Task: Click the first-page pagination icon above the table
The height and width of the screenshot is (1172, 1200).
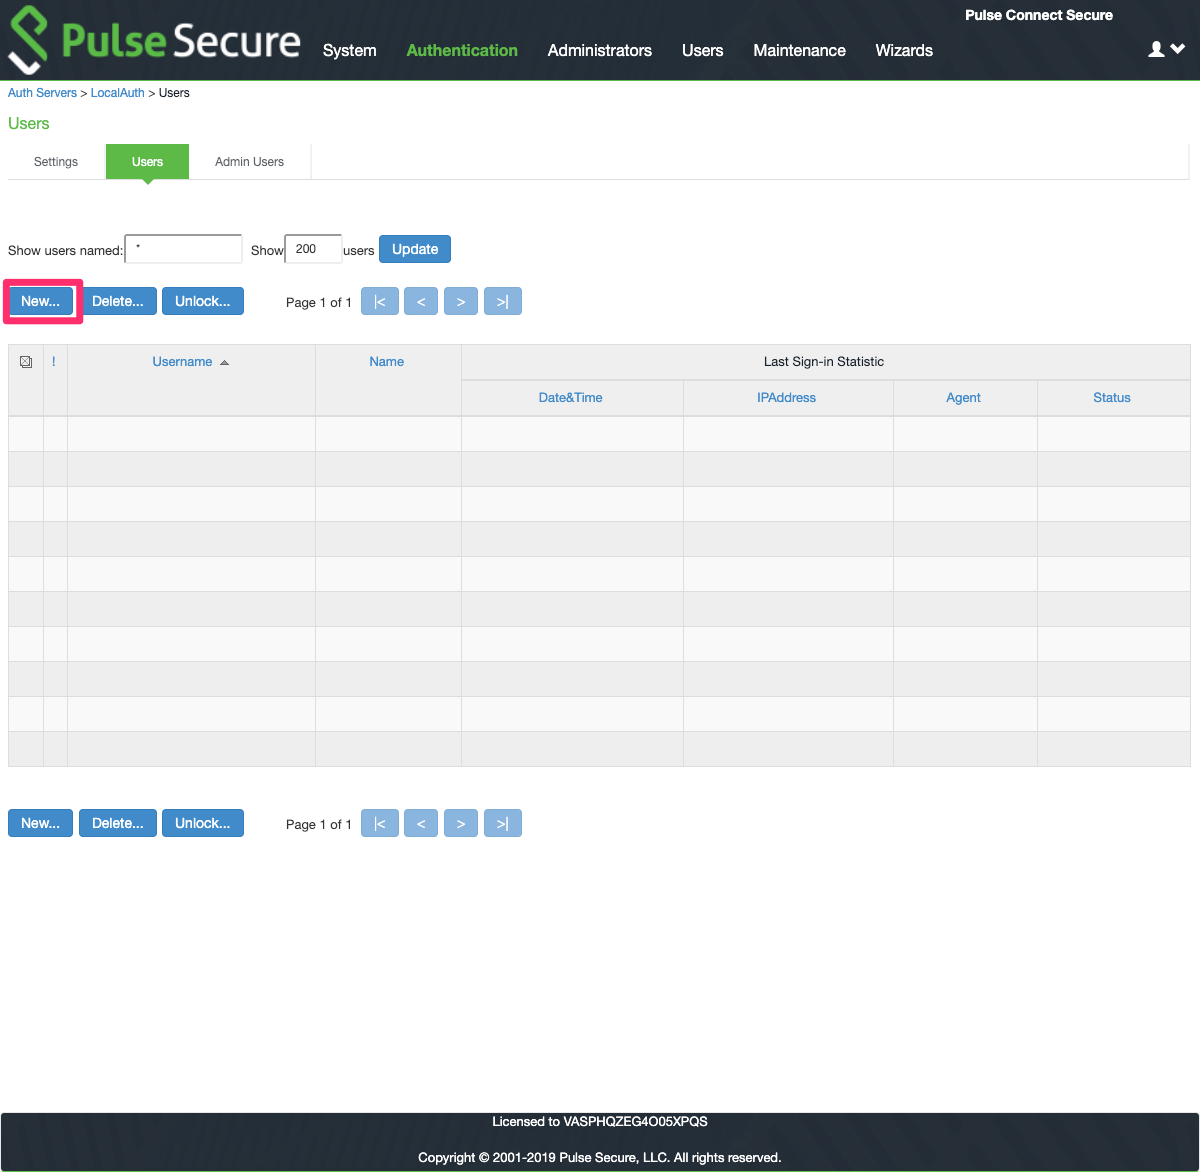Action: pos(380,301)
